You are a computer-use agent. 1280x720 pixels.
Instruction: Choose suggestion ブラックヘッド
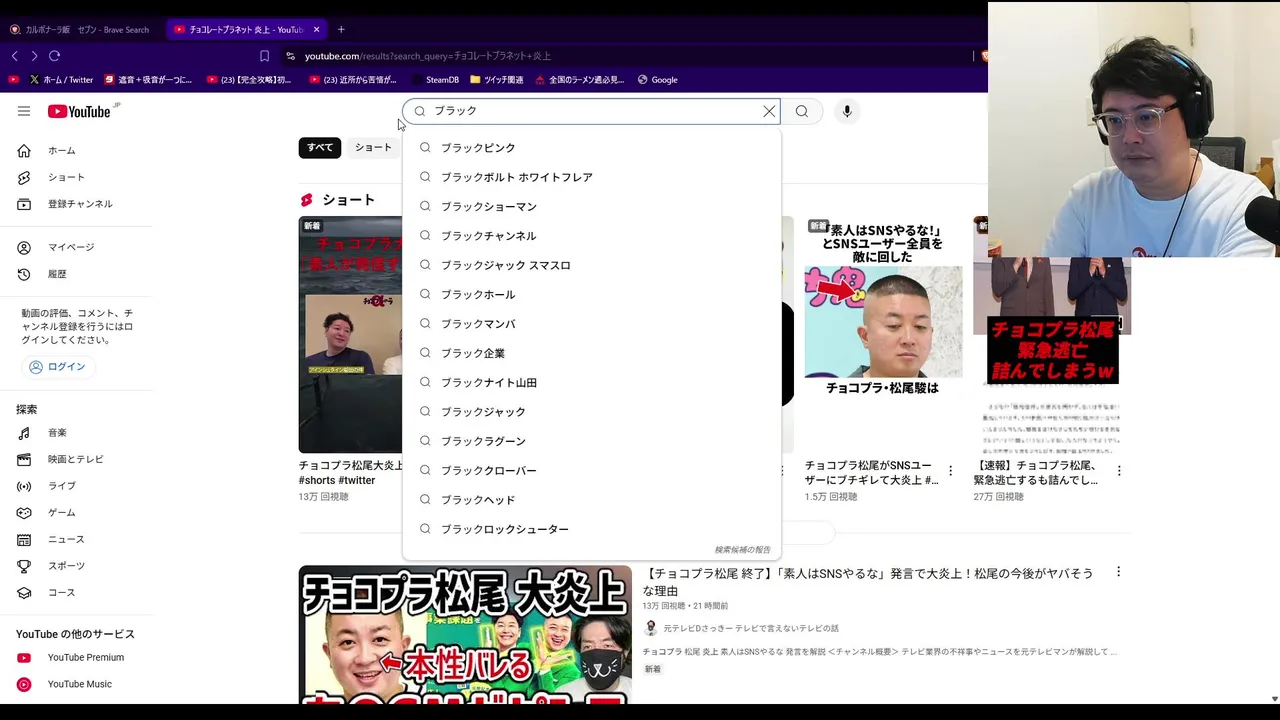pyautogui.click(x=591, y=500)
